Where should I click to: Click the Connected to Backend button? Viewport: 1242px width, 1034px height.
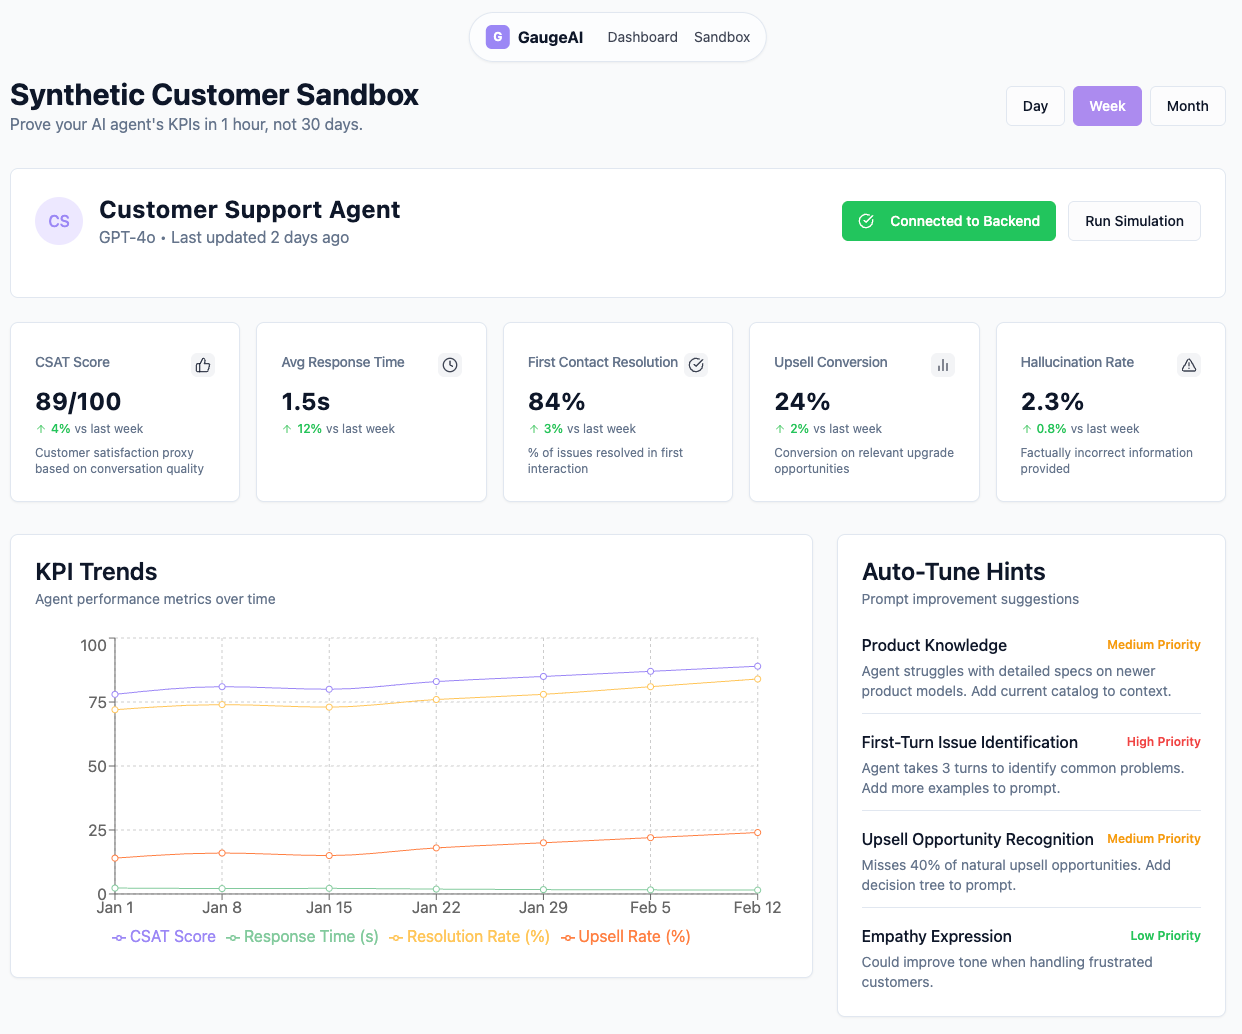(x=948, y=221)
